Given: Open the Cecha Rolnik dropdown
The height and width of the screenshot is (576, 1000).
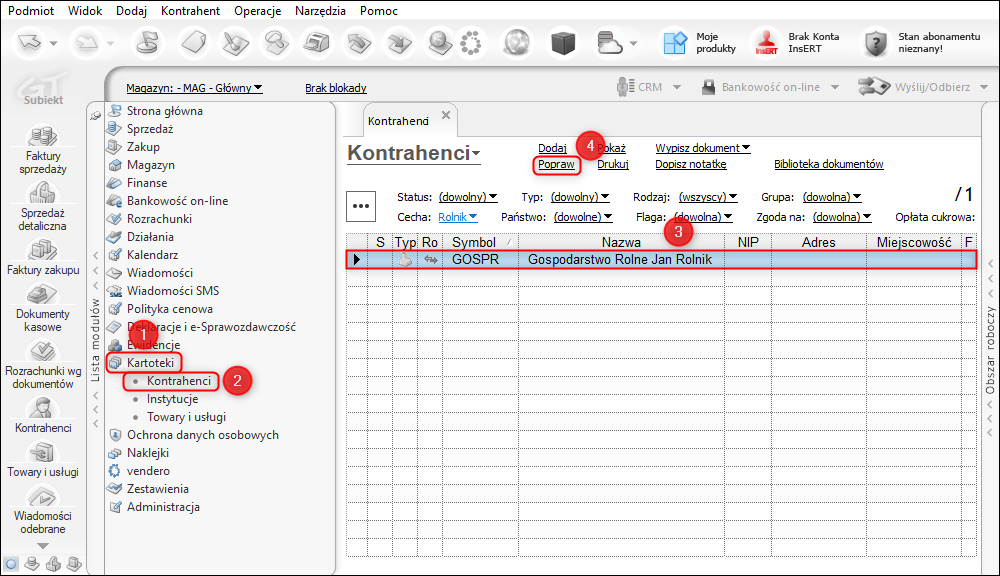Looking at the screenshot, I should [458, 216].
